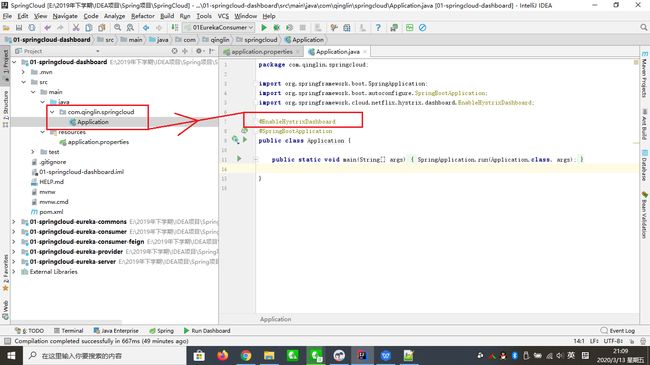Open the 01EurekaConsumer run configuration dropdown

(x=218, y=27)
